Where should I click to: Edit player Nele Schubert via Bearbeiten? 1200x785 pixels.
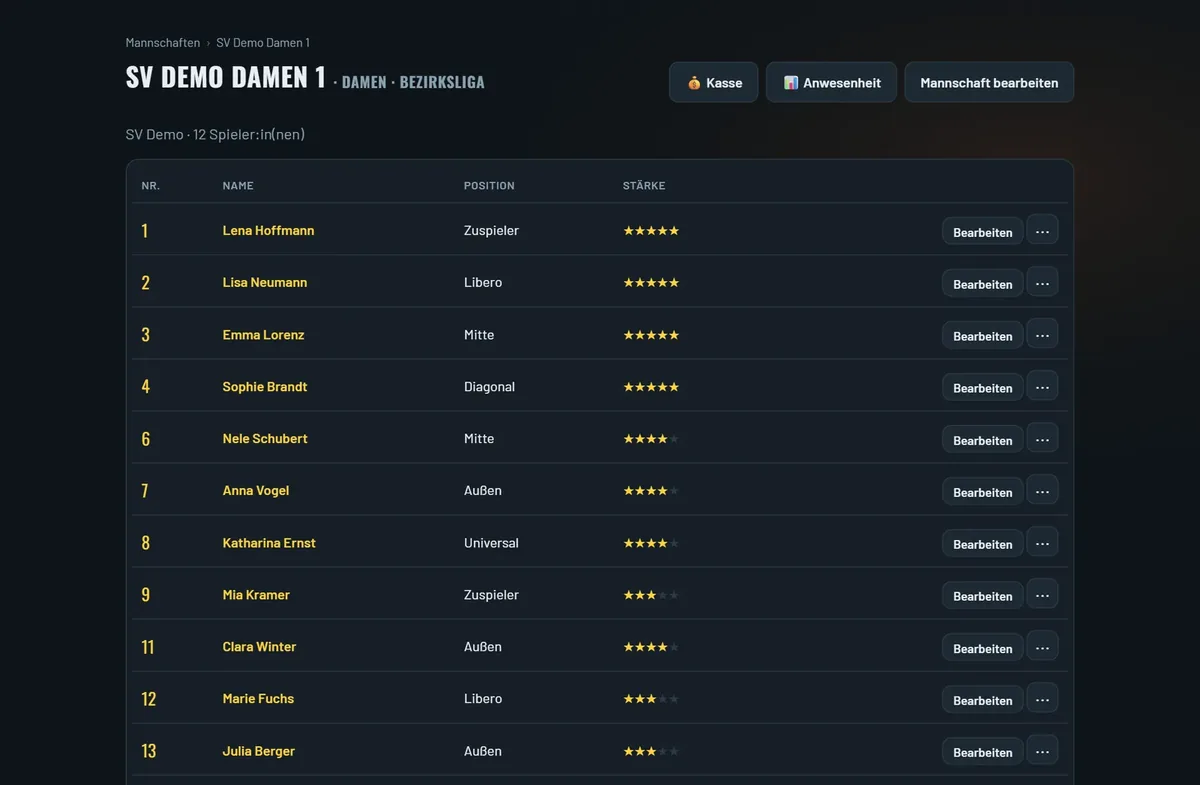pos(982,439)
